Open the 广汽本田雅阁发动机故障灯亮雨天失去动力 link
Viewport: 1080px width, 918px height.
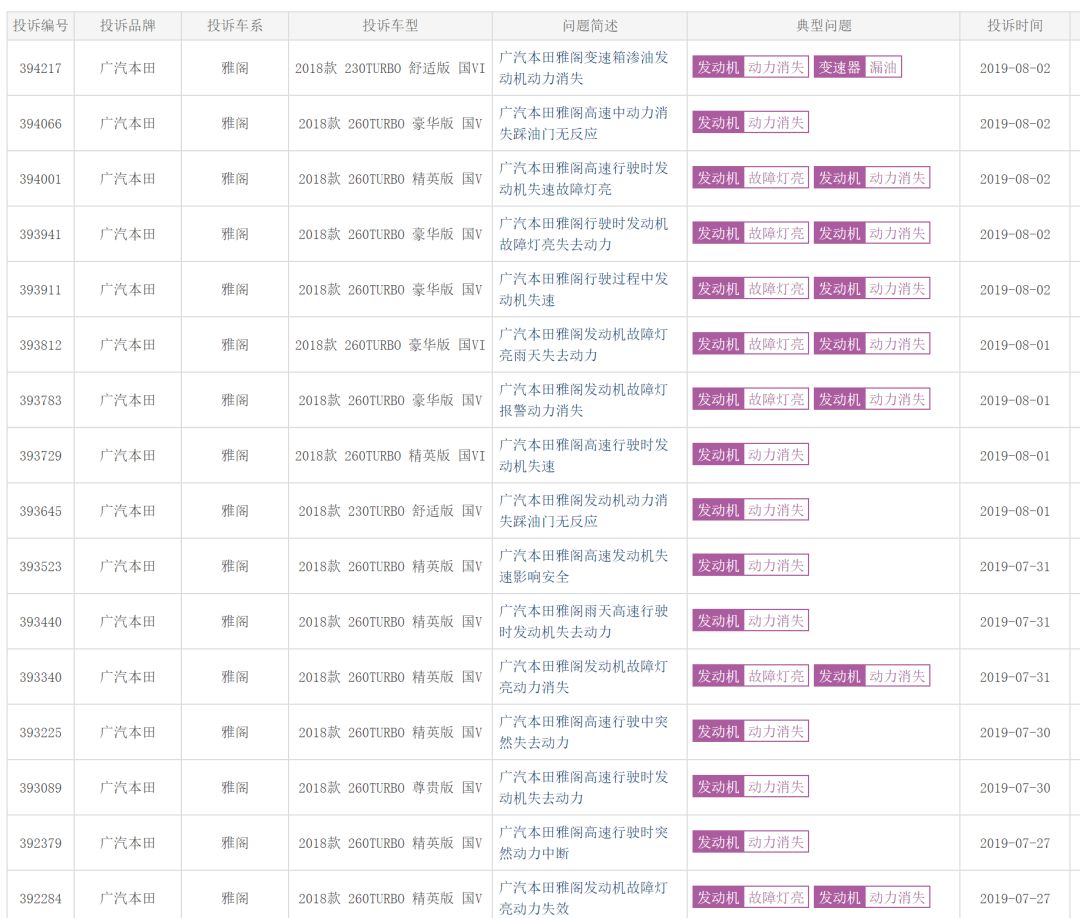(x=583, y=344)
